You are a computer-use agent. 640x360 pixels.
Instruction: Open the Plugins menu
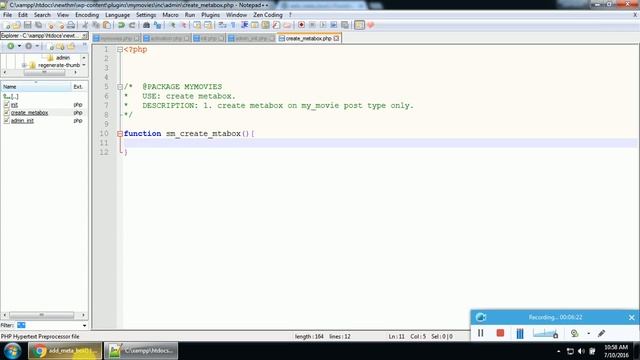click(x=210, y=15)
